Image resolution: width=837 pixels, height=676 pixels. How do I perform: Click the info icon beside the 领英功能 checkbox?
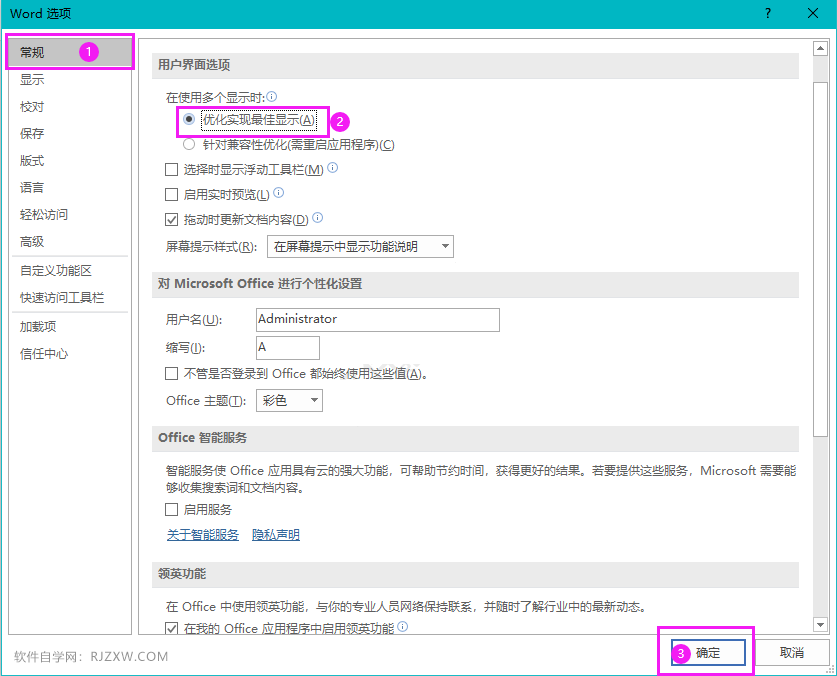[x=402, y=627]
